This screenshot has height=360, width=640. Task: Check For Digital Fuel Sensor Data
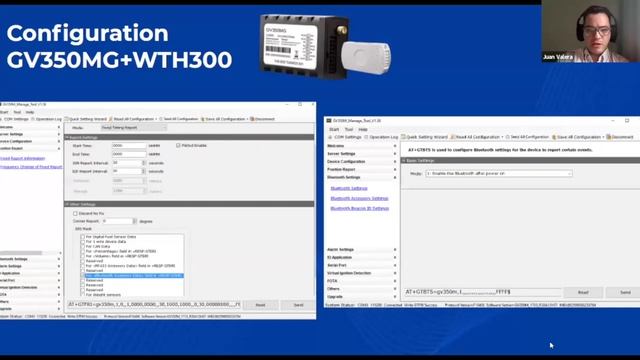[x=82, y=237]
